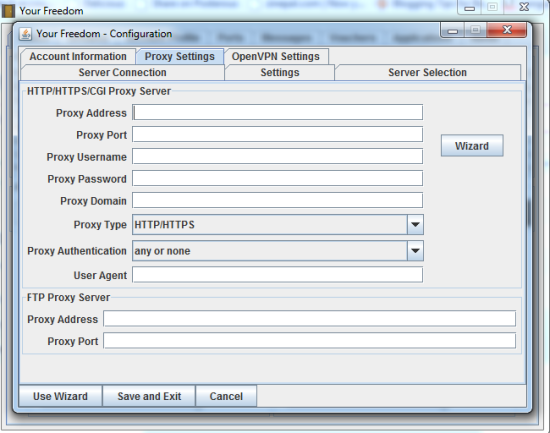Click the User Agent field
550x433 pixels.
pyautogui.click(x=277, y=275)
